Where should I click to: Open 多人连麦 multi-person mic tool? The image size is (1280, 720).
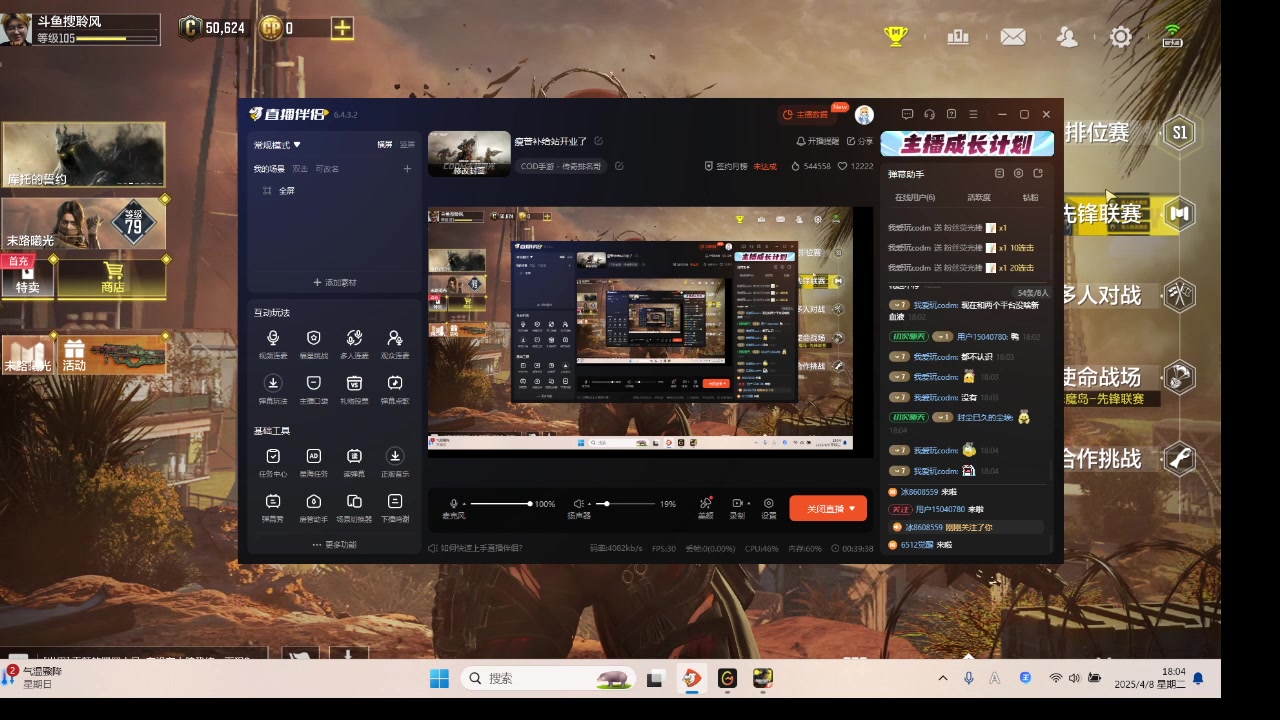point(354,344)
